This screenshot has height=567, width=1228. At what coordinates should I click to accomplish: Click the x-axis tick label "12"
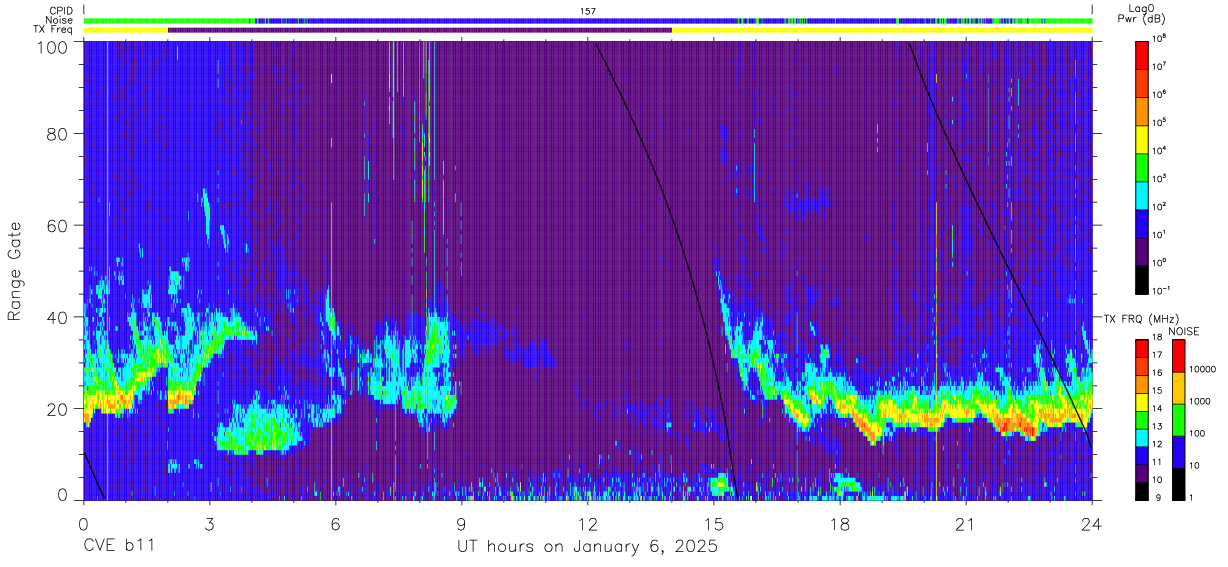(587, 524)
